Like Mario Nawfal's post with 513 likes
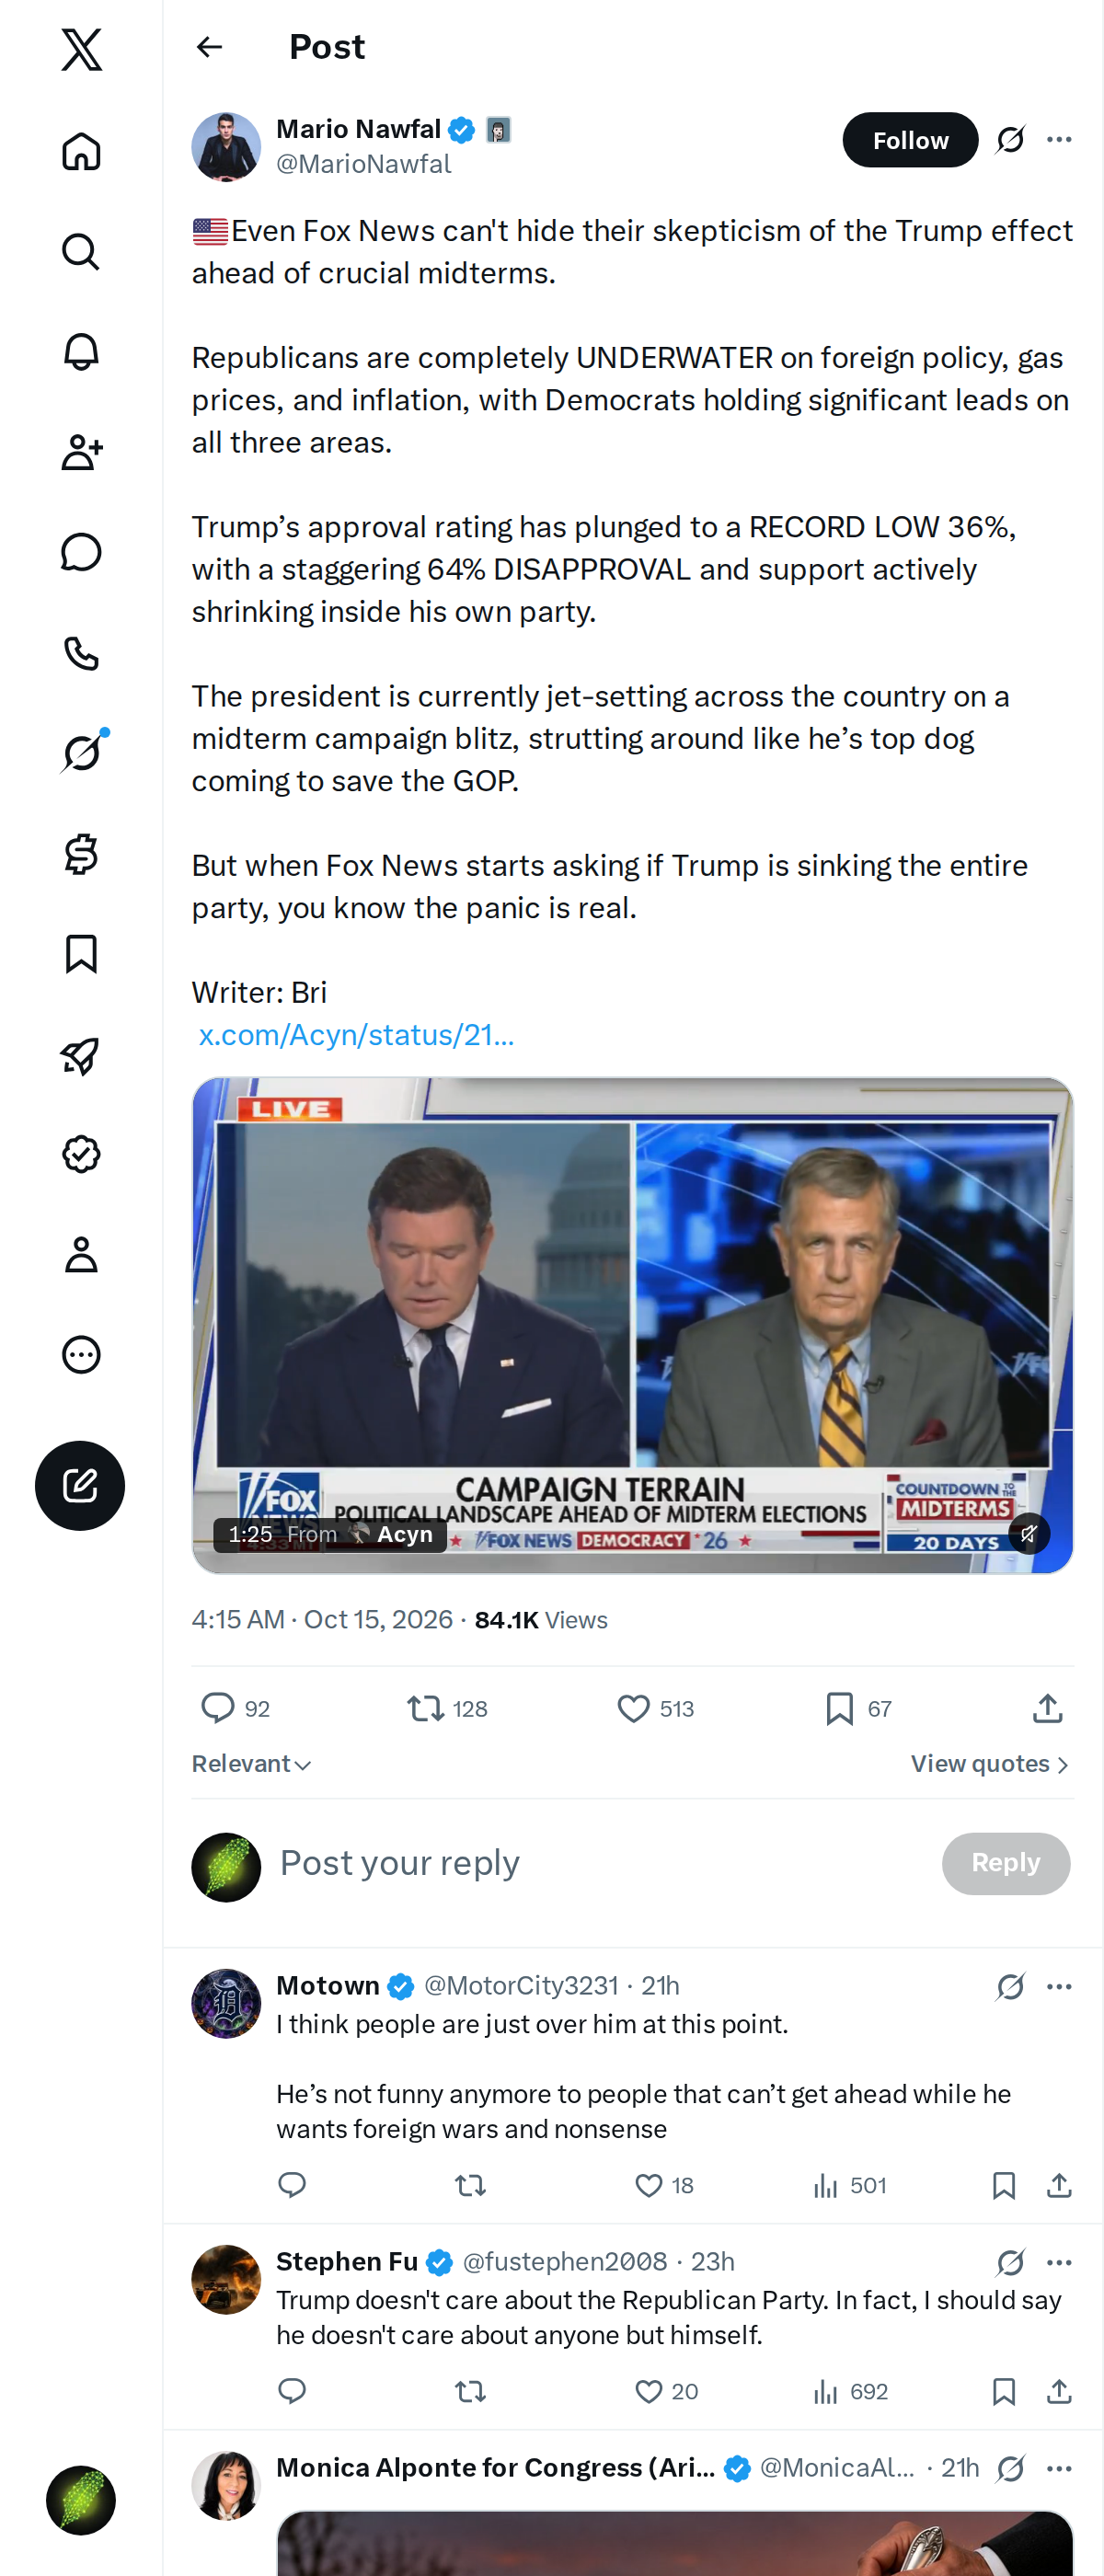 pyautogui.click(x=655, y=1708)
